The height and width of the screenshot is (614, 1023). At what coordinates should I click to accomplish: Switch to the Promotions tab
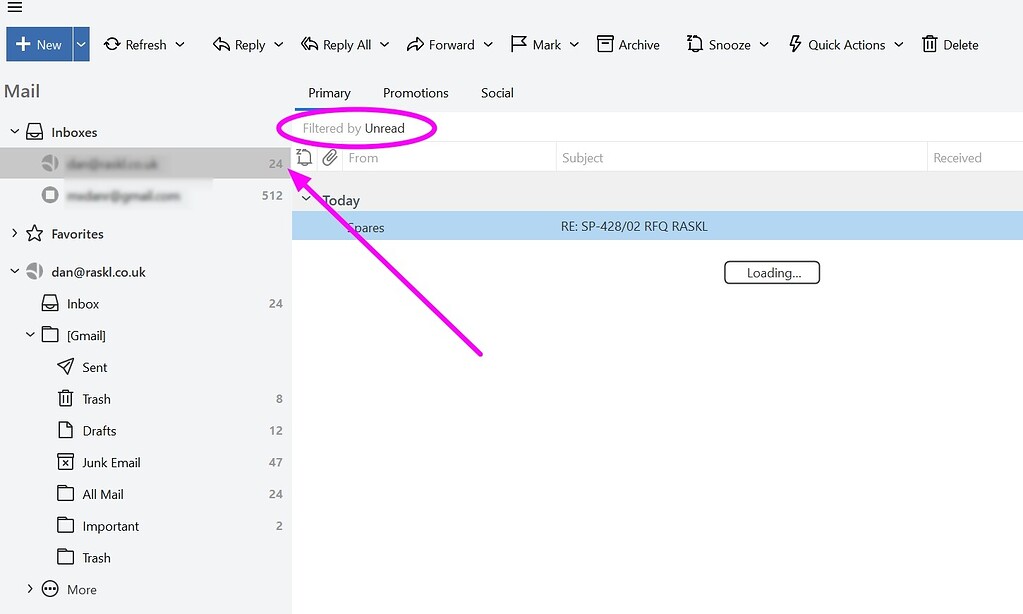(x=415, y=93)
